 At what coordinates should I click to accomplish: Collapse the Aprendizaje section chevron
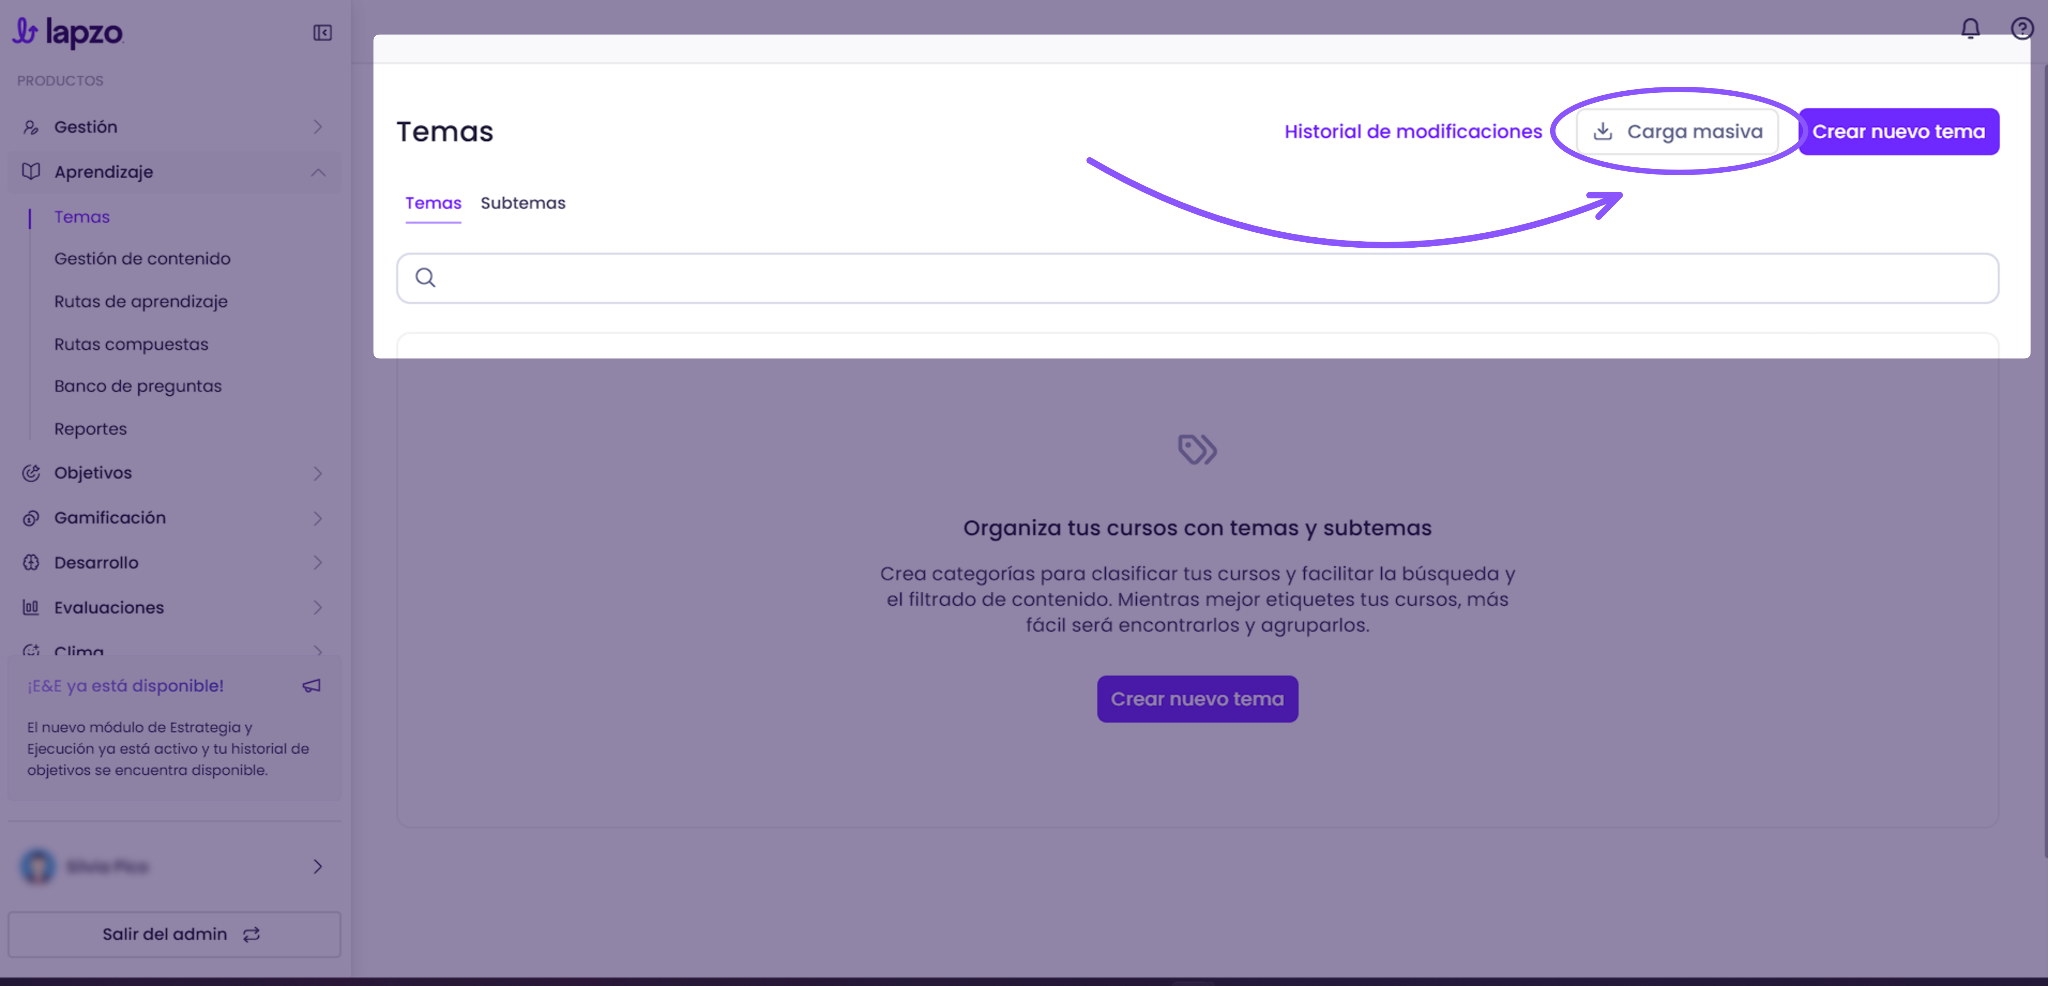pyautogui.click(x=318, y=172)
